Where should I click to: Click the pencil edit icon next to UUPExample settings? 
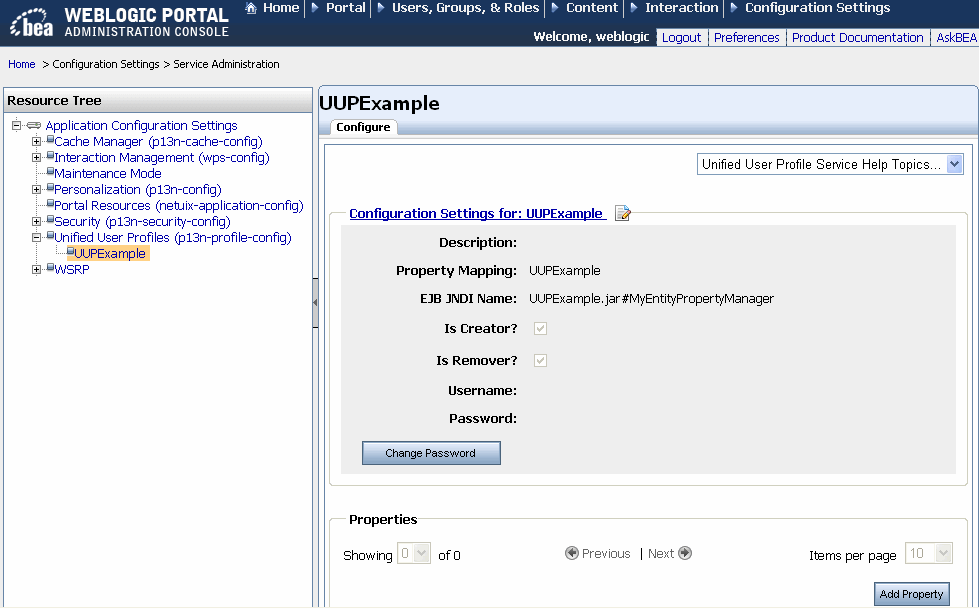[x=622, y=212]
